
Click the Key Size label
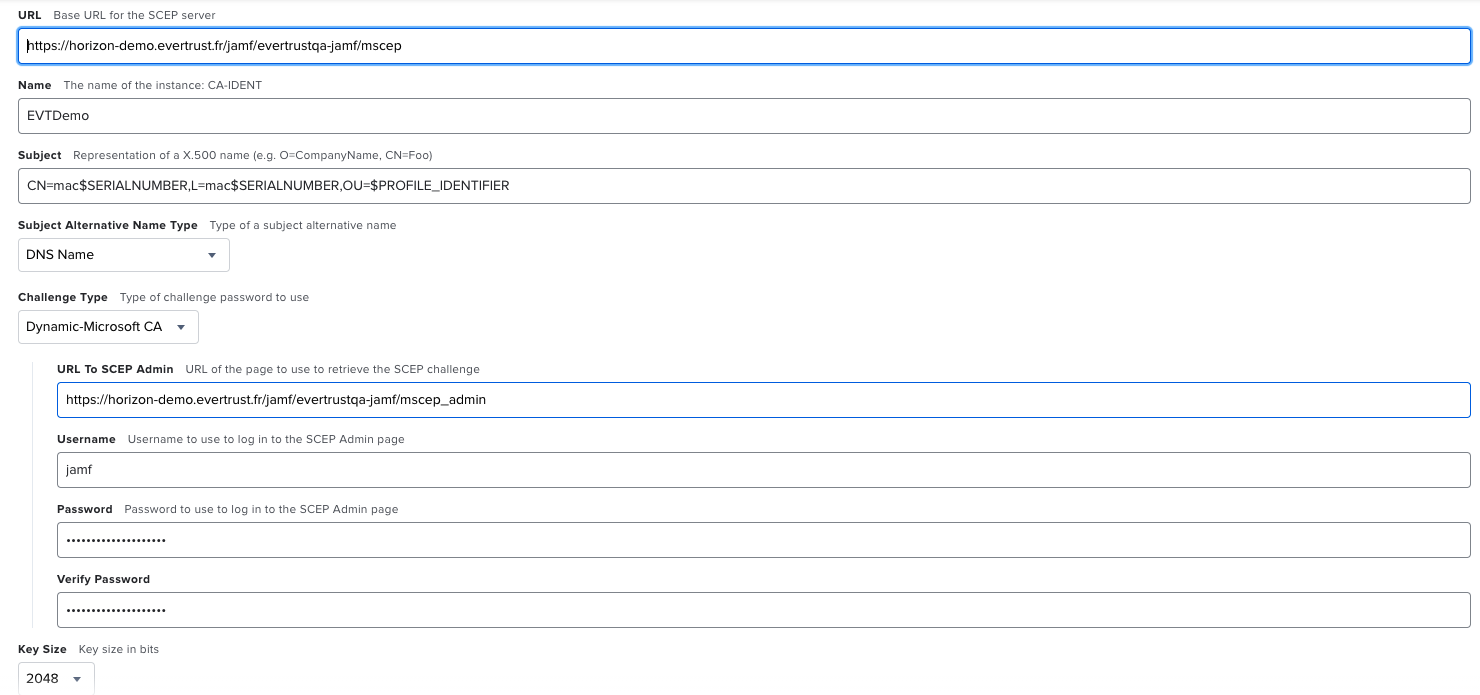[42, 648]
